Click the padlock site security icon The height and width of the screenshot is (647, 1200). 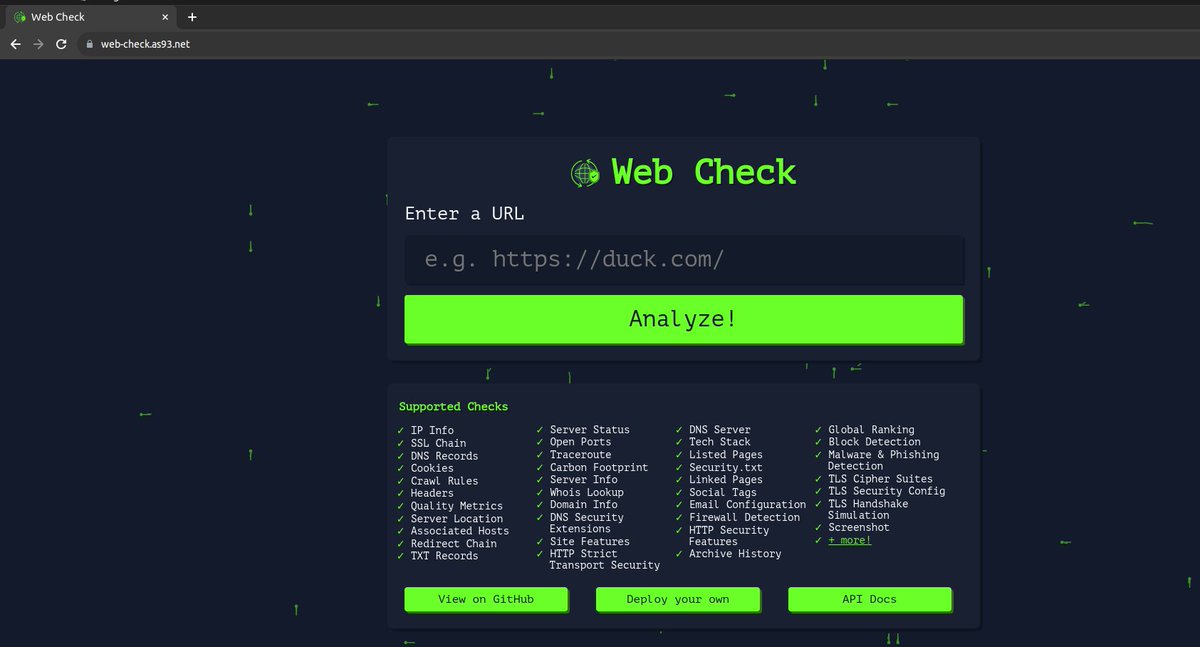tap(89, 44)
